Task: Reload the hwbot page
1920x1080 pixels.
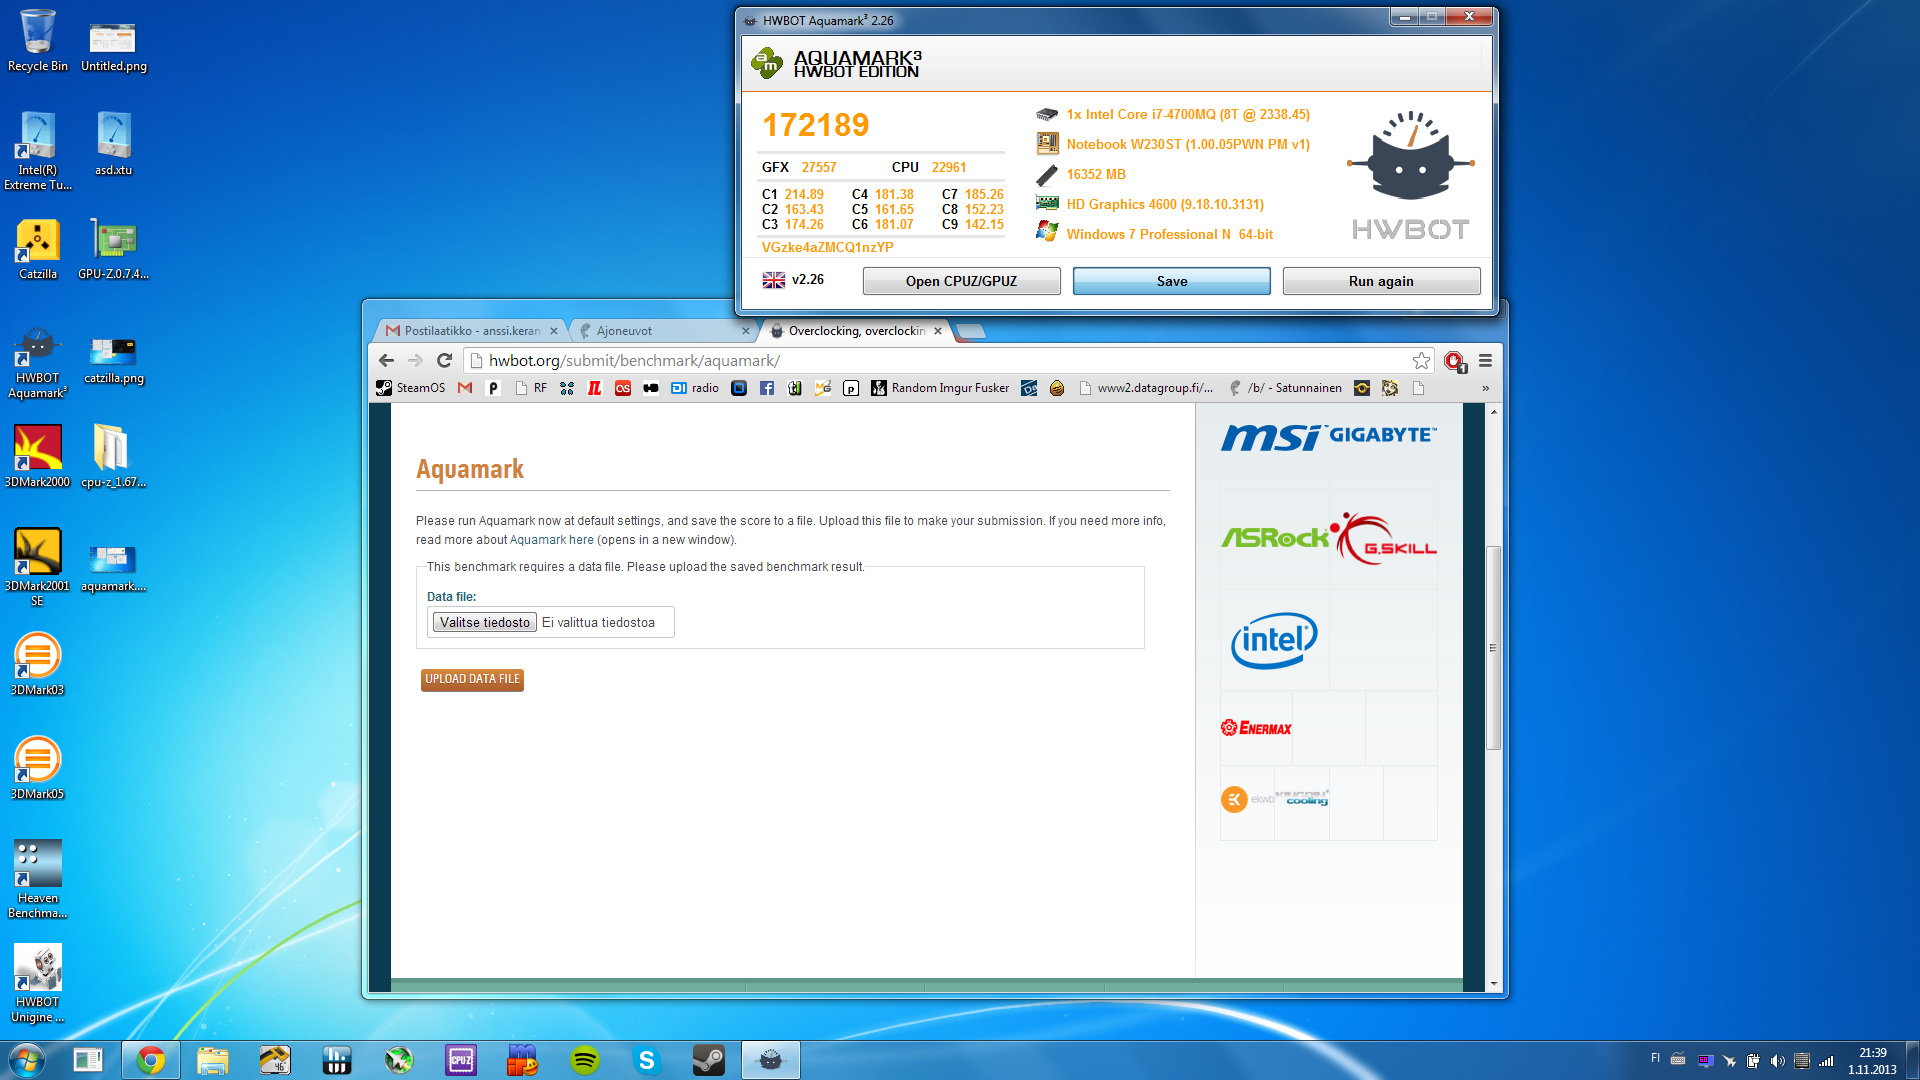Action: 445,360
